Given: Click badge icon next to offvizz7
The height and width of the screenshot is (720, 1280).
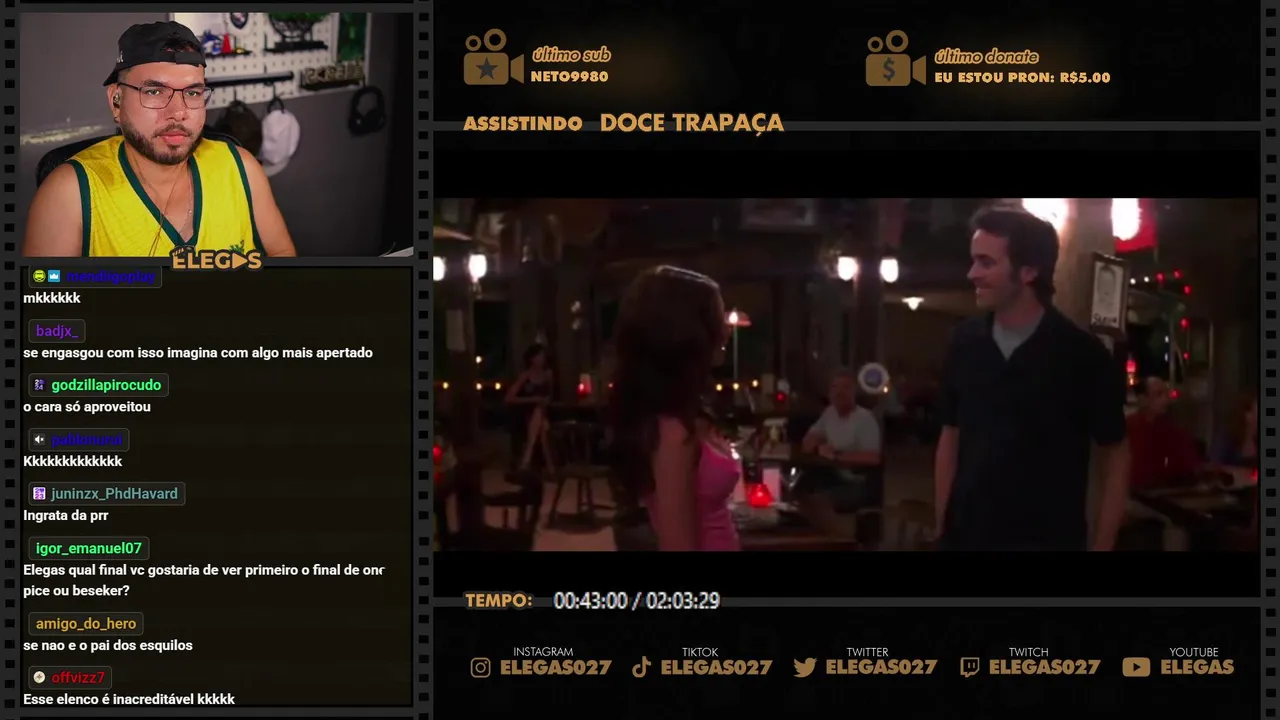Looking at the screenshot, I should point(39,678).
